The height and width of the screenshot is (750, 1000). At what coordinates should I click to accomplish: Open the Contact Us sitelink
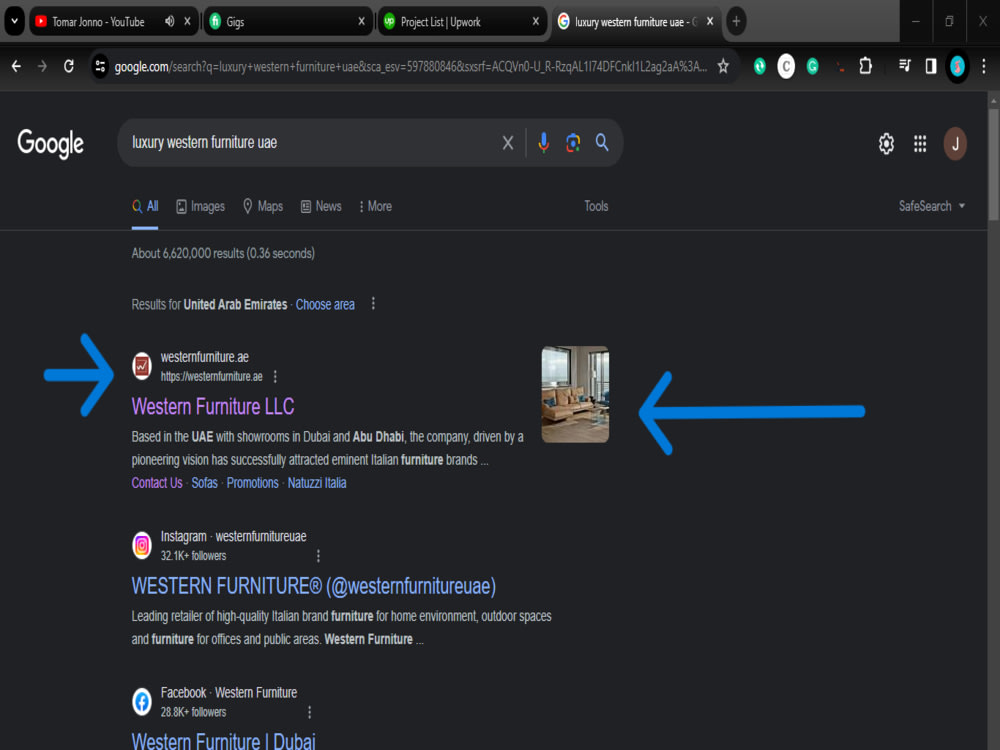pyautogui.click(x=157, y=483)
